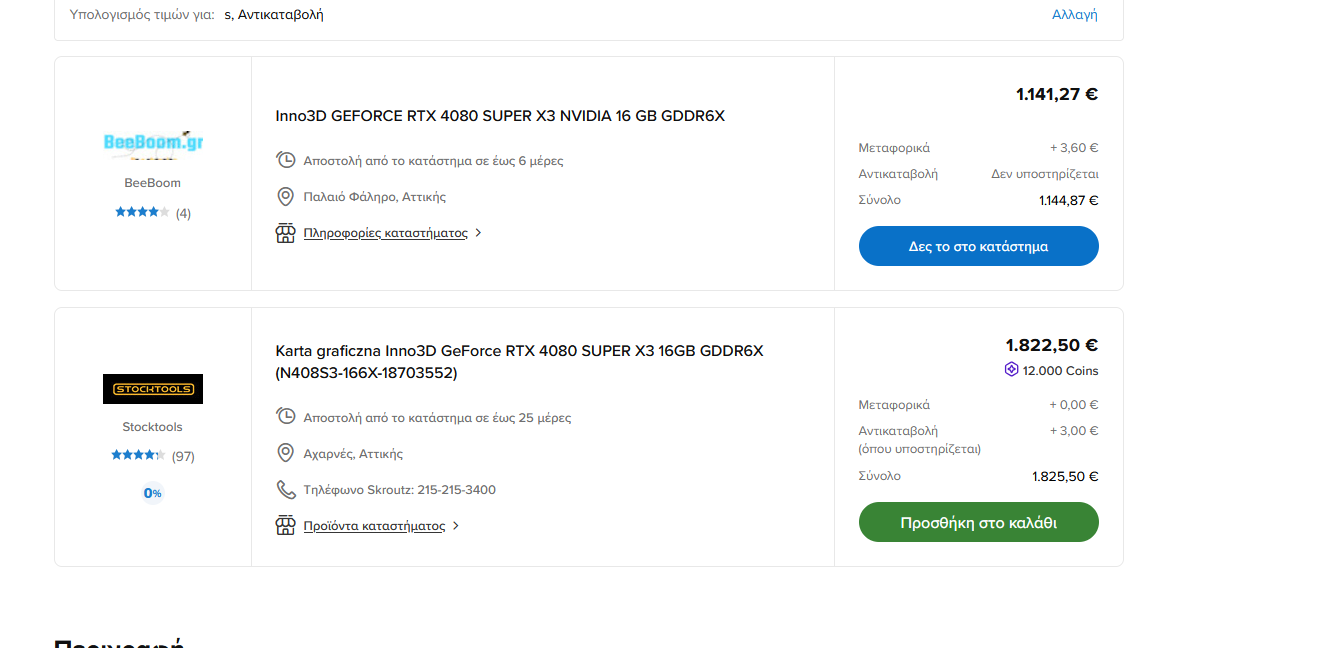Screen dimensions: 1335x648
Task: Click the Δες το στο κατάστημα button
Action: point(979,246)
